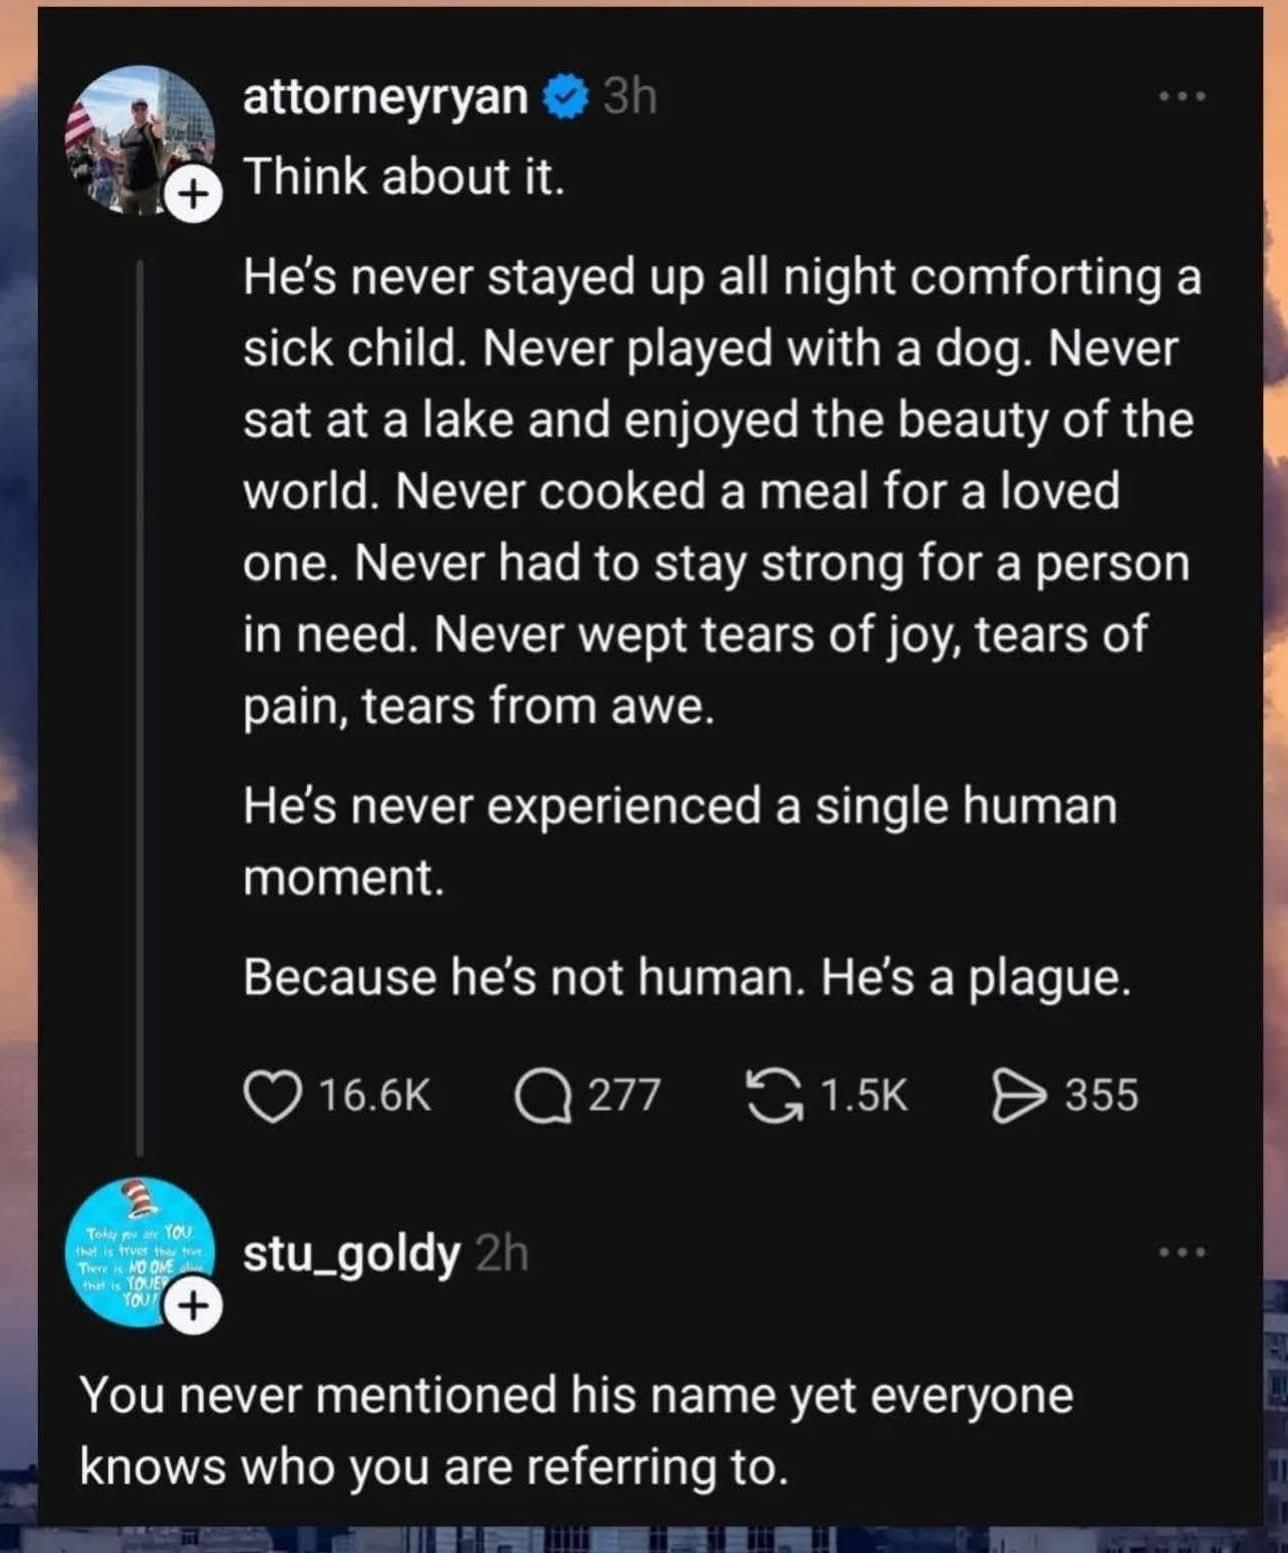Image resolution: width=1288 pixels, height=1553 pixels.
Task: Share the post with the paper plane icon
Action: coord(1017,1096)
